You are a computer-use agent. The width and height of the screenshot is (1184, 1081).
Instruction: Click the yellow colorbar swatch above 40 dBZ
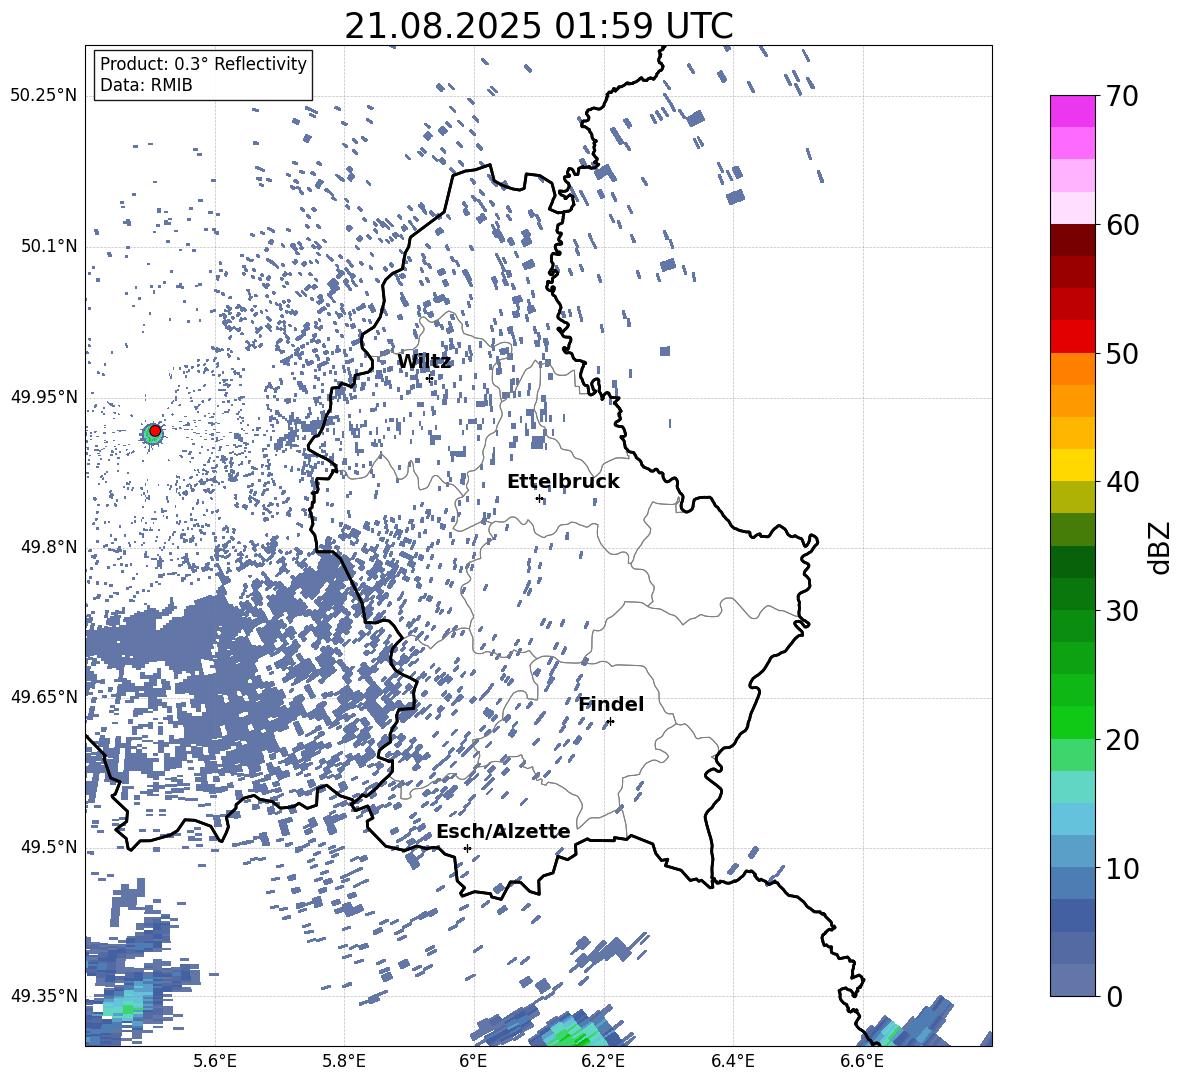pyautogui.click(x=1073, y=465)
